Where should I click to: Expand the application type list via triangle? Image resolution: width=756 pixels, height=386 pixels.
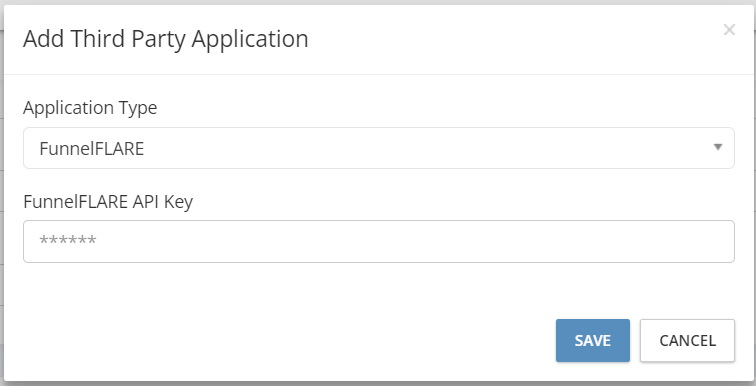[718, 147]
